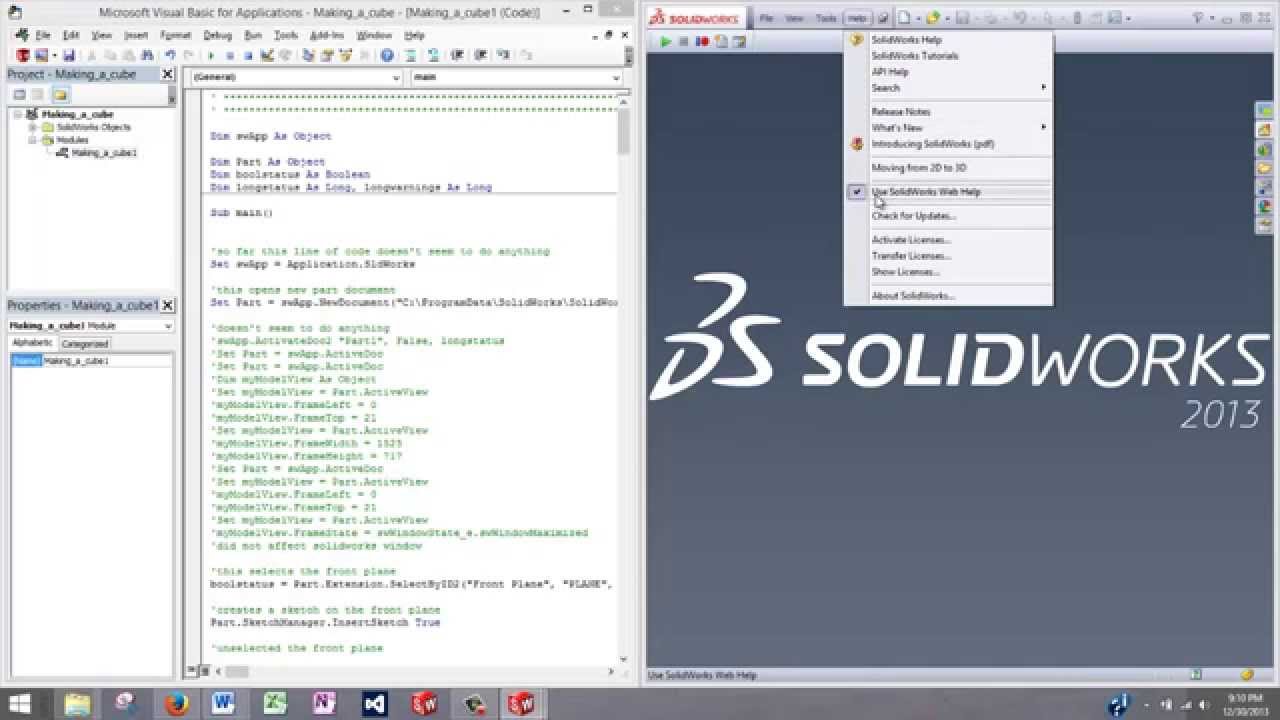The width and height of the screenshot is (1280, 720).
Task: Click View SolidWorks icon in VBA toolbar
Action: [21, 55]
